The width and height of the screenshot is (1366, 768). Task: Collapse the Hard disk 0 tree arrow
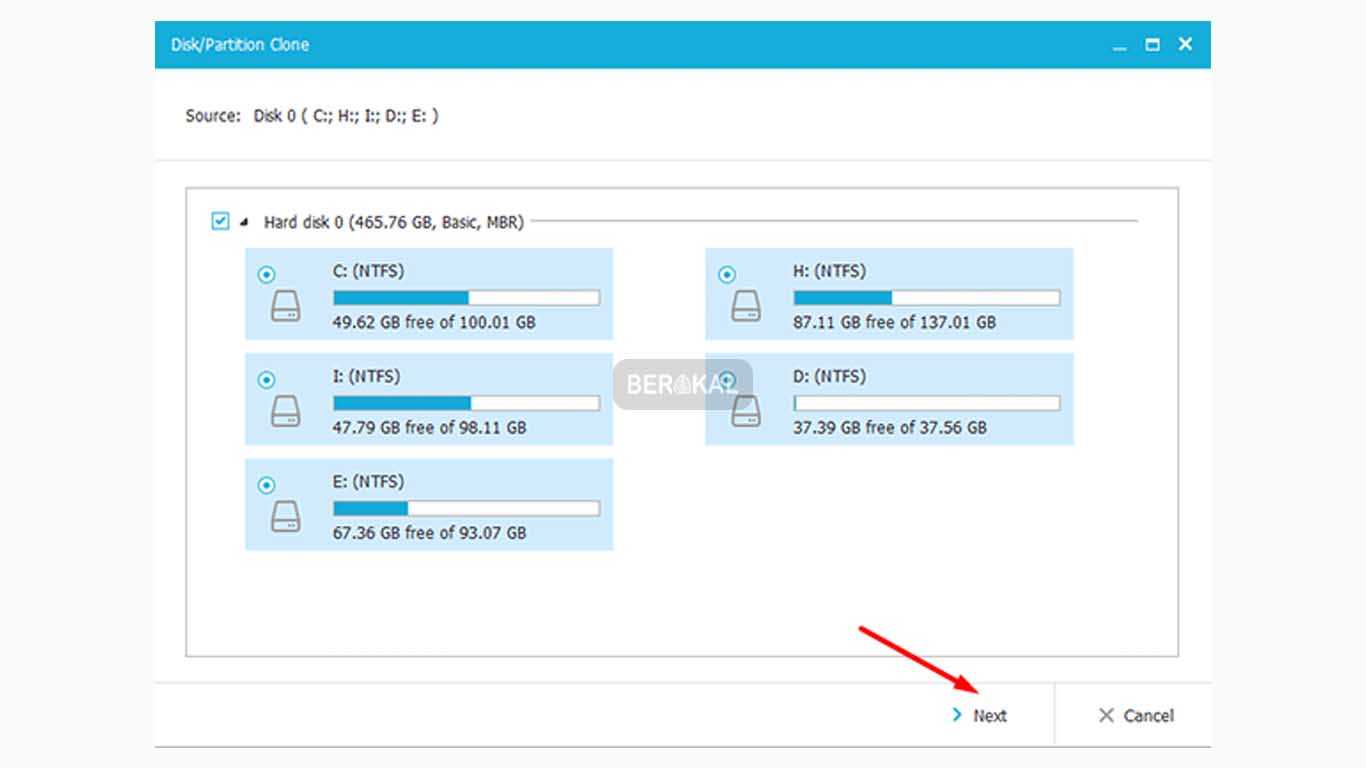(x=244, y=222)
